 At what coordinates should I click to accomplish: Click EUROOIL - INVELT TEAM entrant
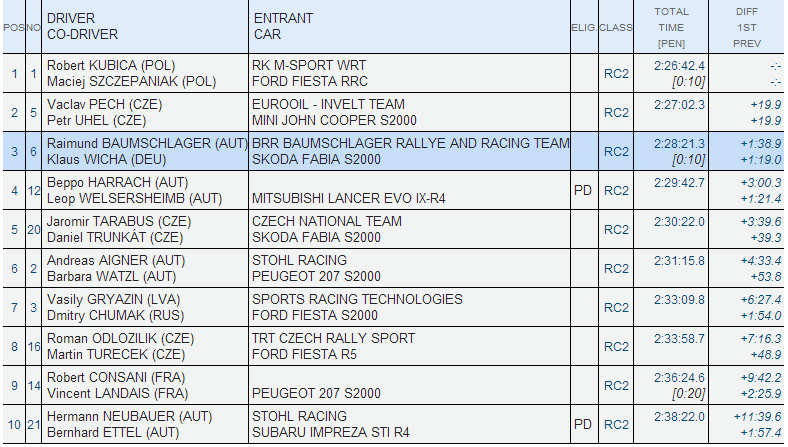click(329, 104)
